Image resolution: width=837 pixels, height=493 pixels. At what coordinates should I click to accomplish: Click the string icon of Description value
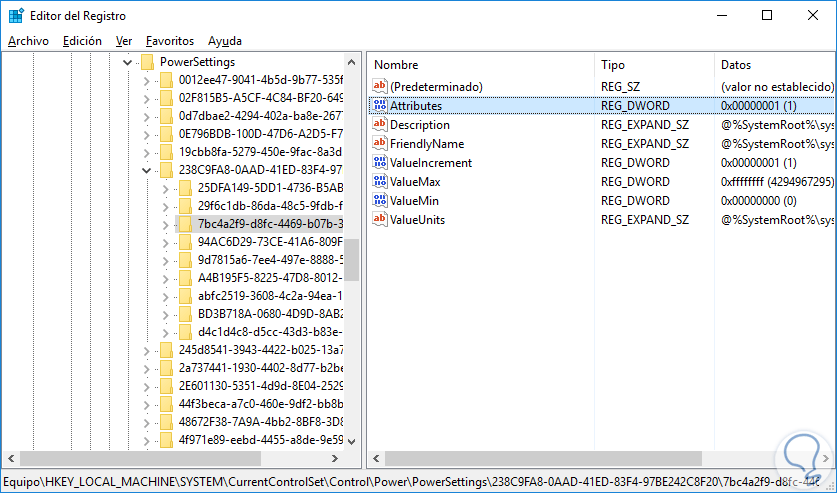pyautogui.click(x=380, y=124)
